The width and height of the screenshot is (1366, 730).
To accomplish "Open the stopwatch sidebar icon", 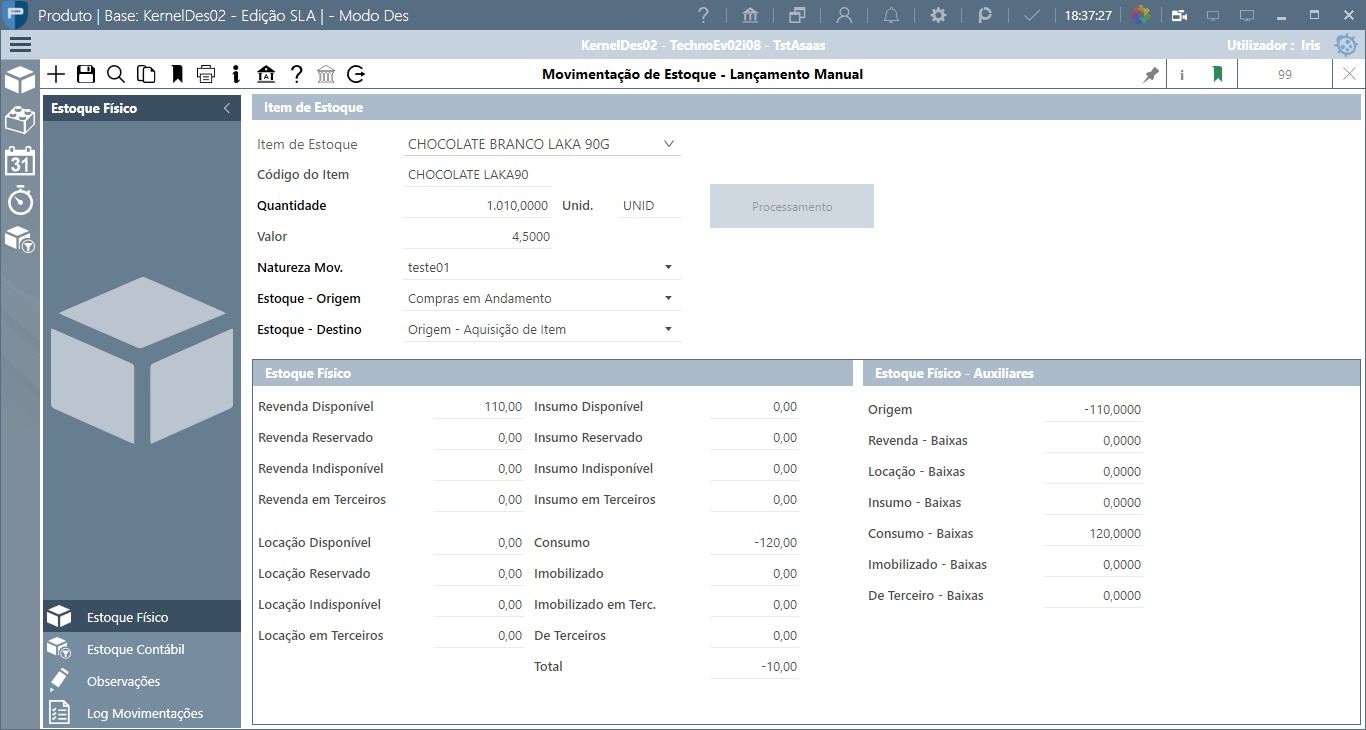I will coord(20,200).
